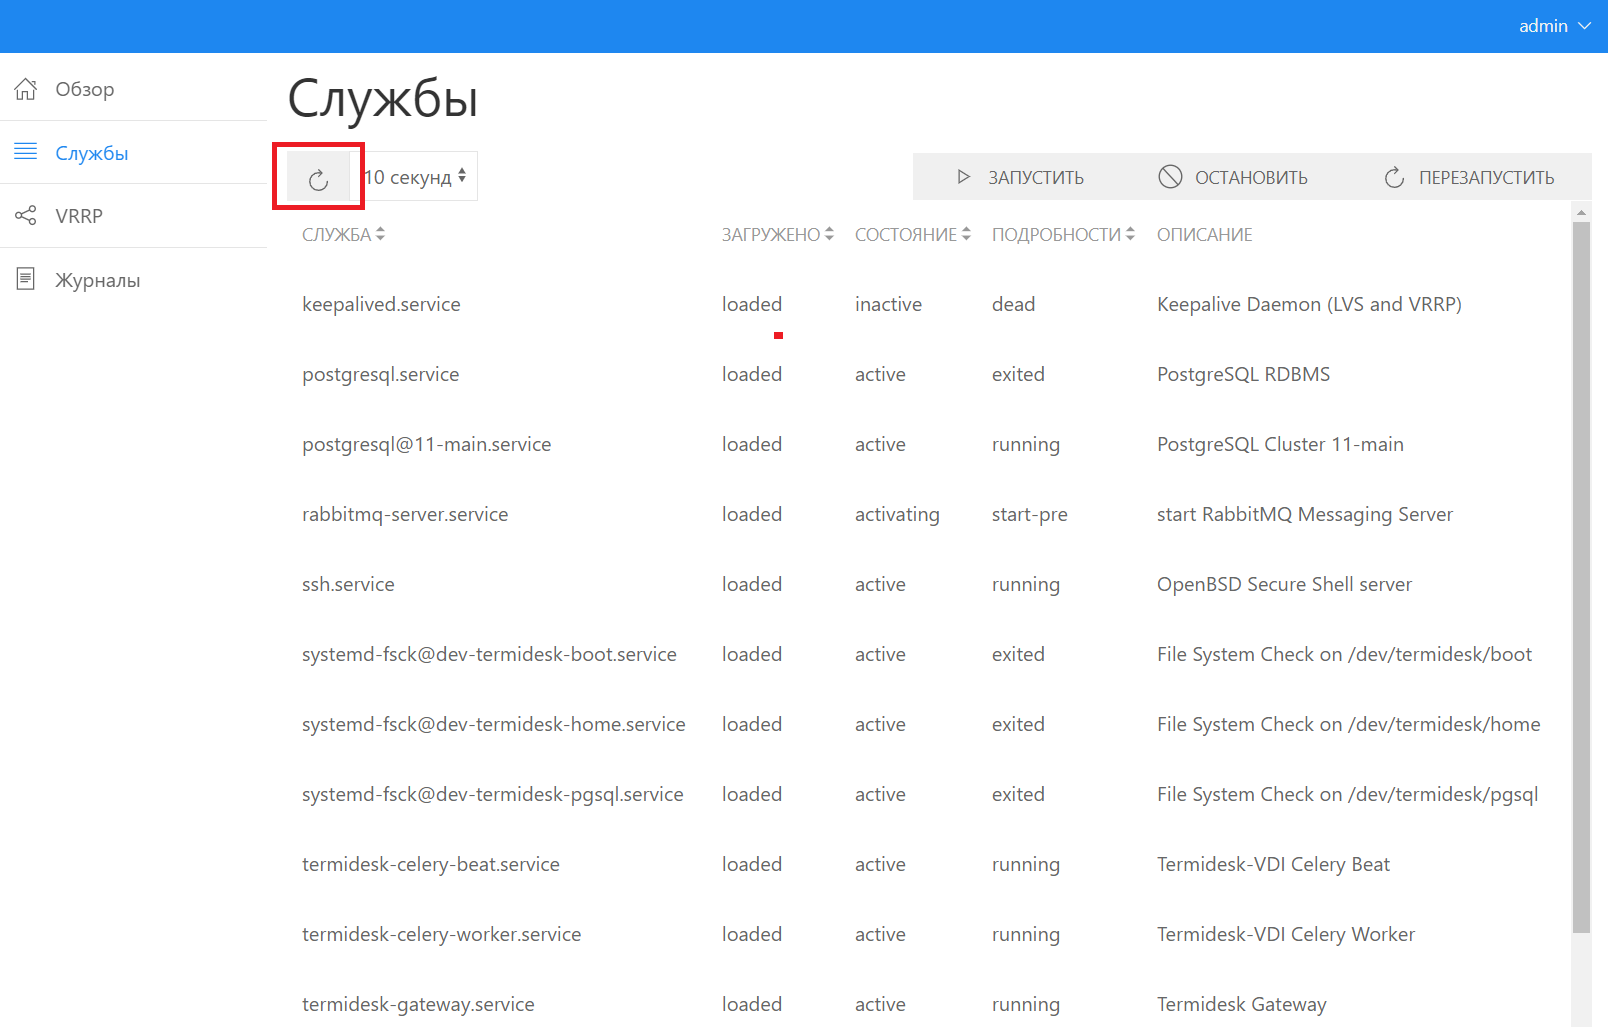Open the 10 секунд refresh interval dropdown
The image size is (1608, 1027).
coord(418,177)
